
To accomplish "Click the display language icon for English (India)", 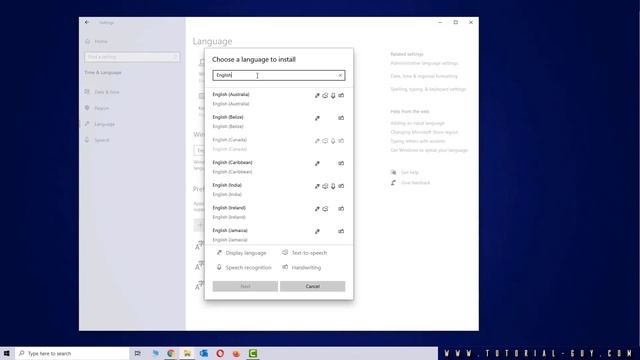I will point(317,186).
